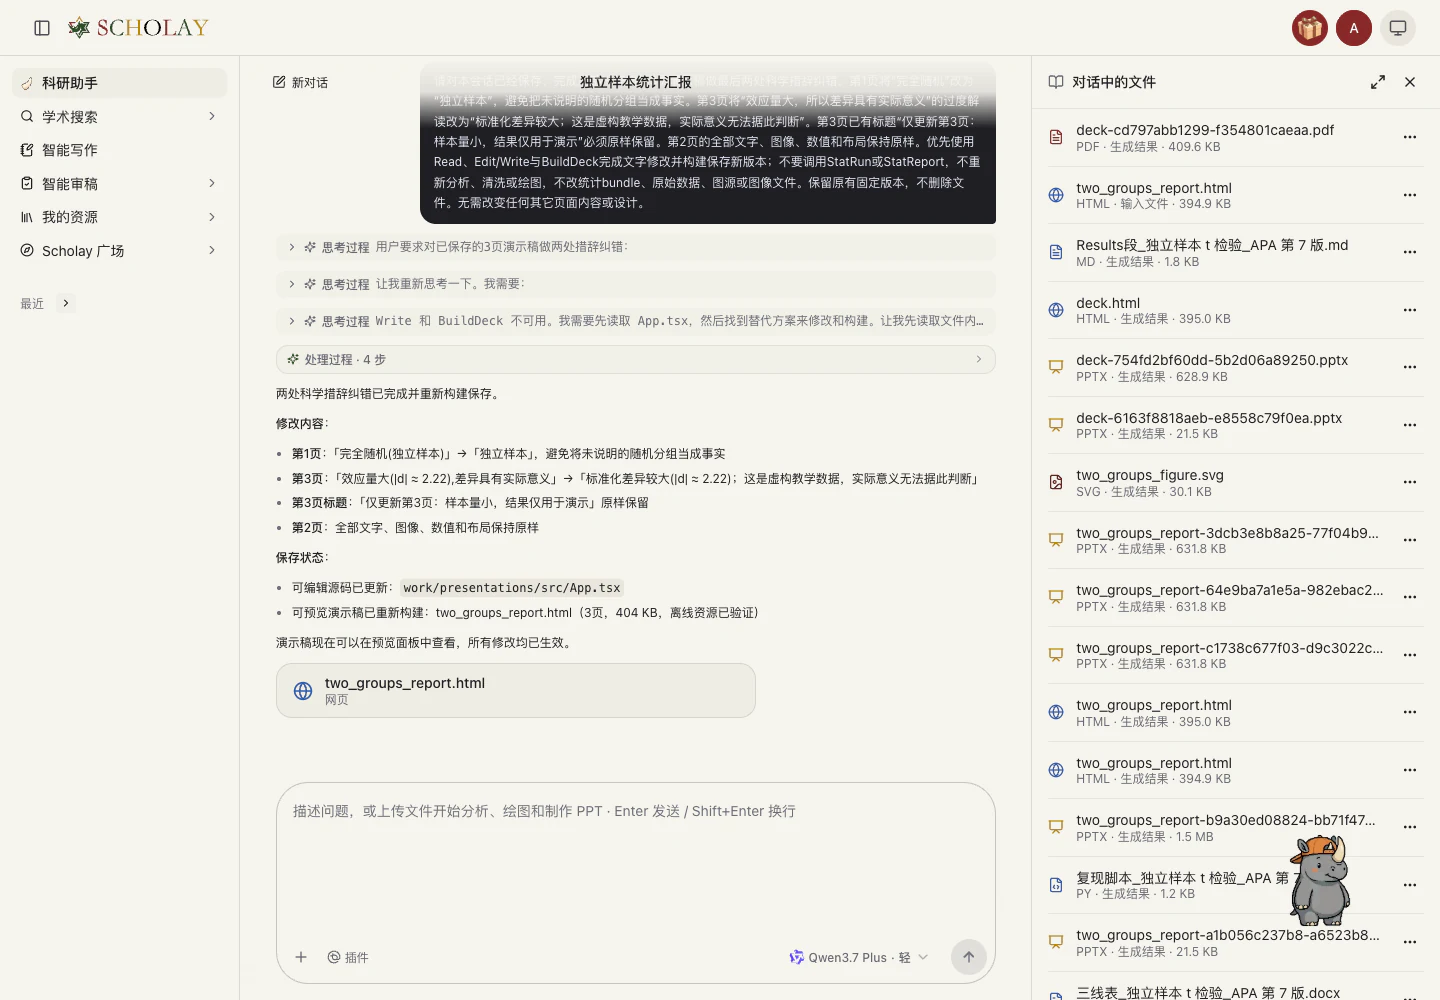Viewport: 1440px width, 1000px height.
Task: Click the send arrow button
Action: point(968,957)
